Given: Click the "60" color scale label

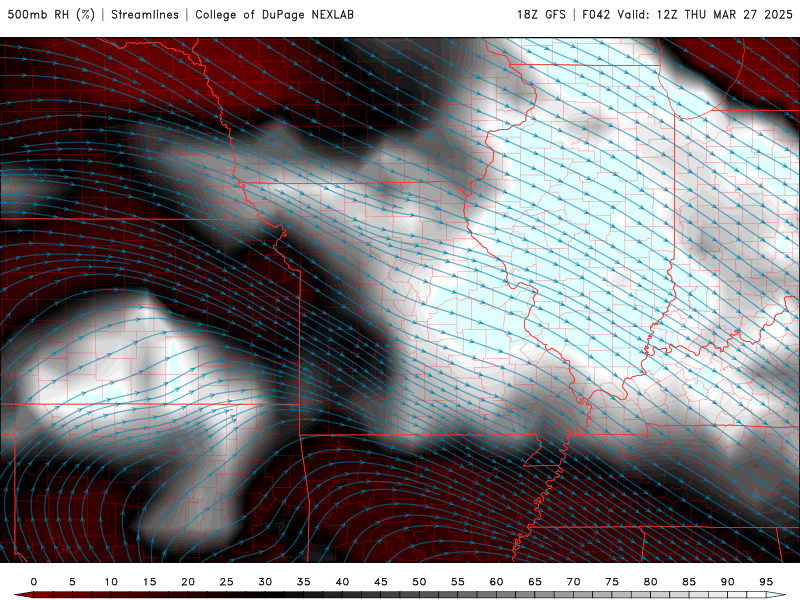Looking at the screenshot, I should coord(496,582).
